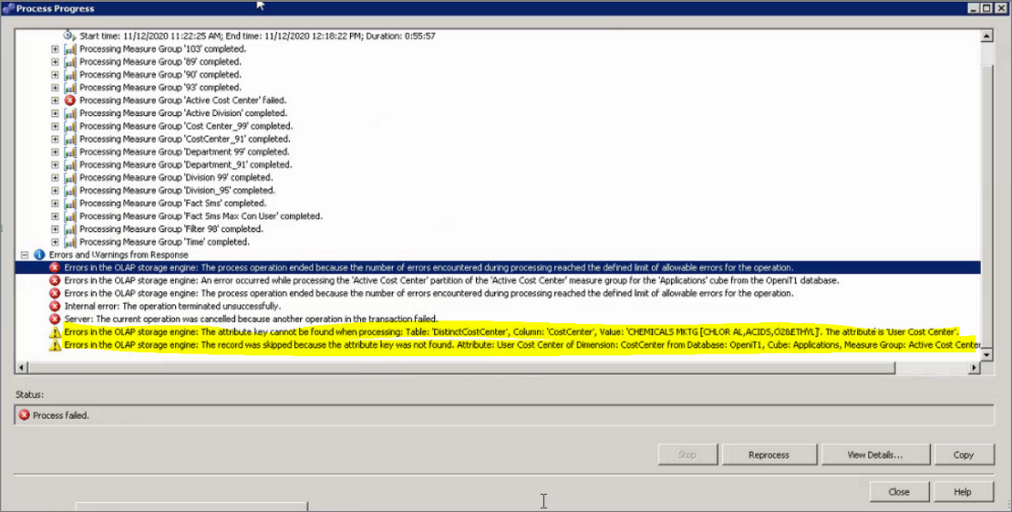The width and height of the screenshot is (1012, 512).
Task: Expand the Measure Group '89' node
Action: click(x=55, y=62)
